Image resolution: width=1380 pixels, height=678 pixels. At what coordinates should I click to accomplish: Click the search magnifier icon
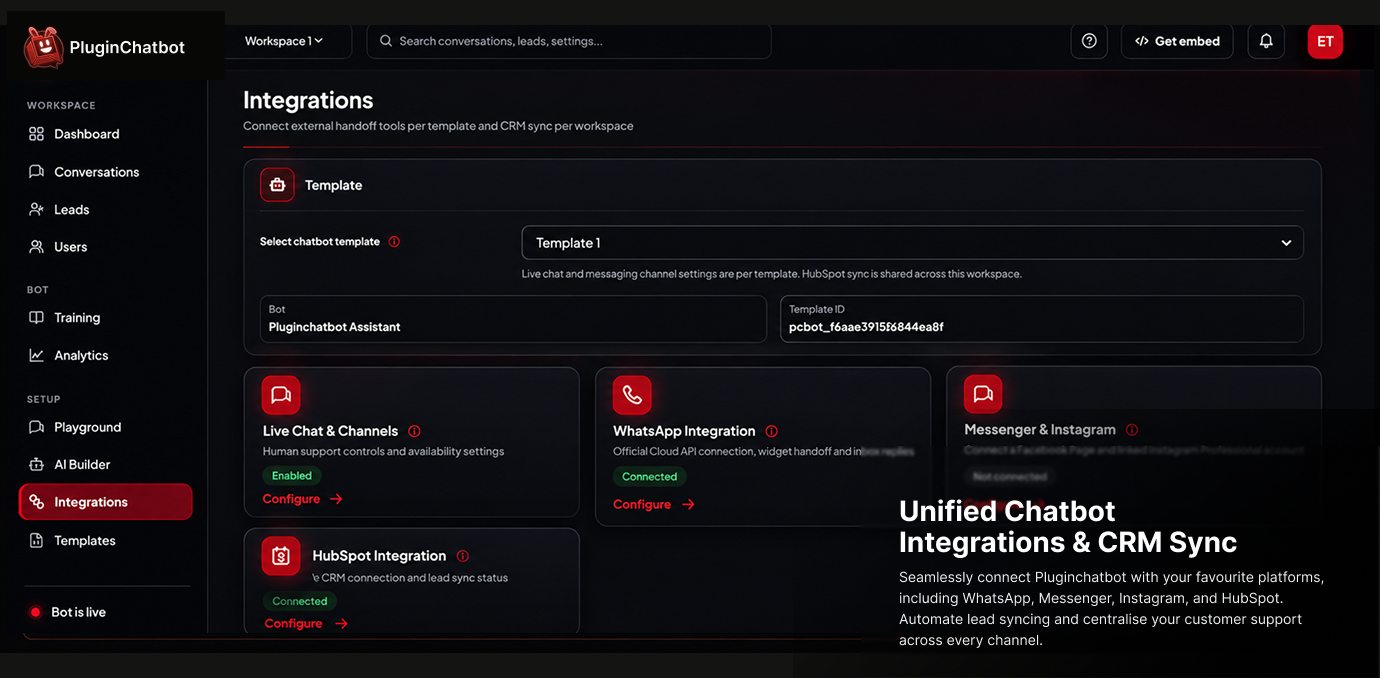pyautogui.click(x=386, y=41)
